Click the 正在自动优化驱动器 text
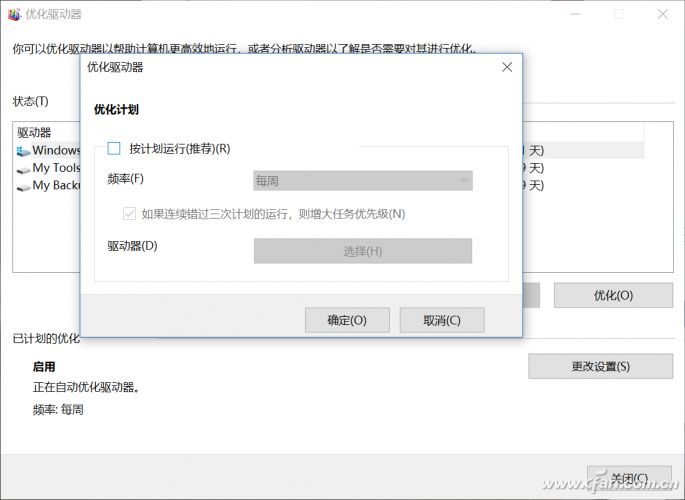Viewport: 685px width, 500px height. pyautogui.click(x=86, y=387)
